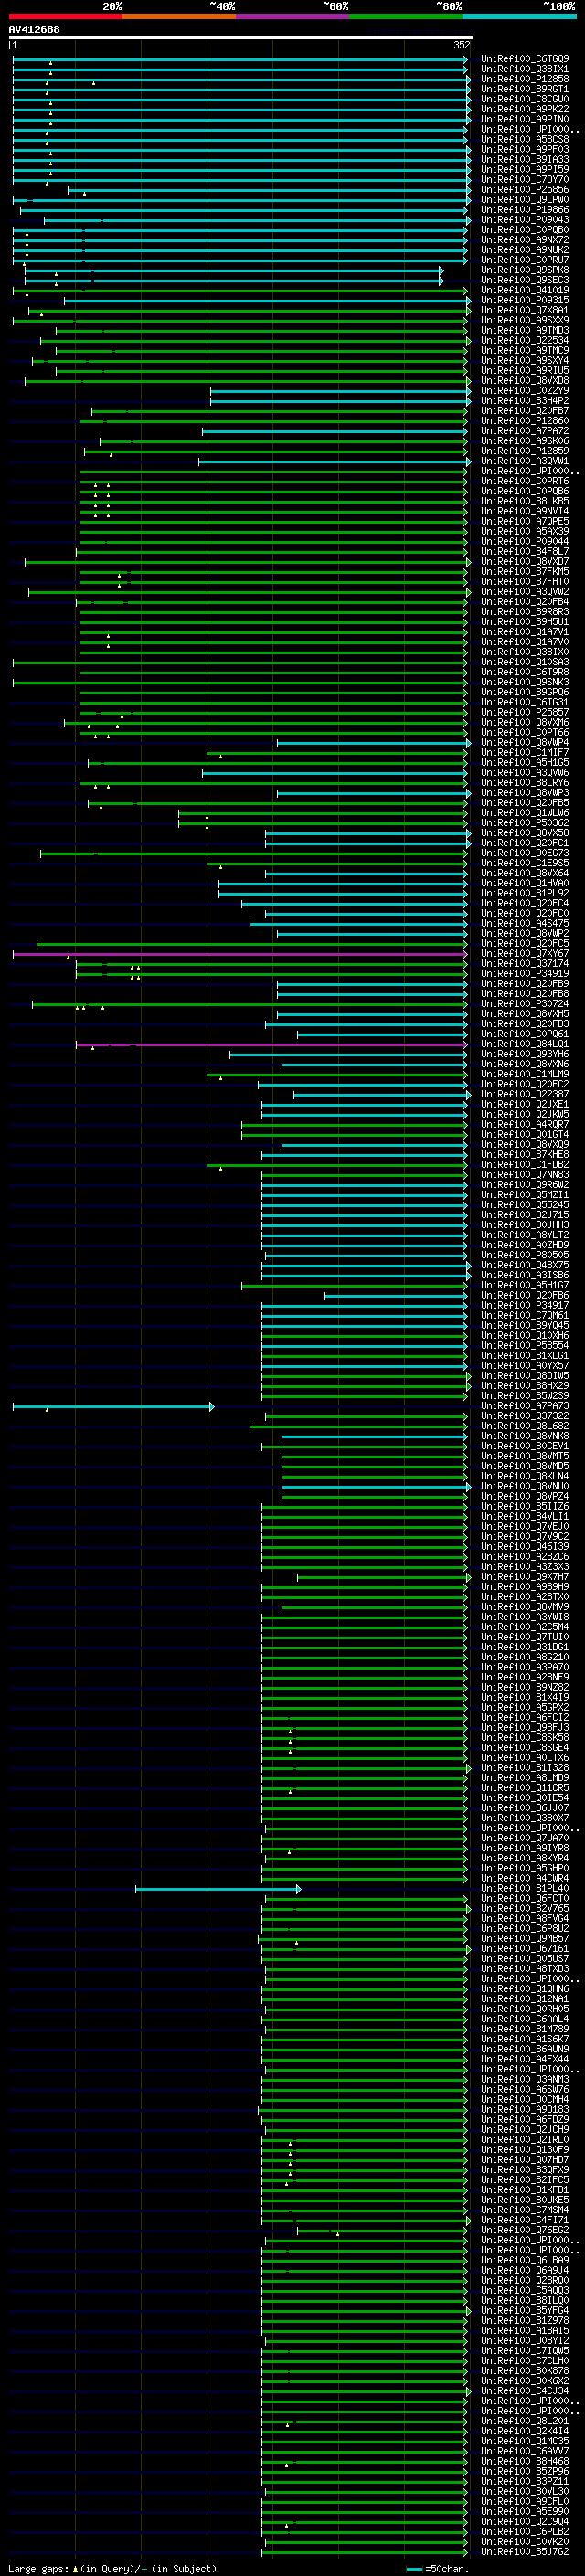The width and height of the screenshot is (585, 2576).
Task: Open hit UniRef100_P19866
Action: pos(525,210)
